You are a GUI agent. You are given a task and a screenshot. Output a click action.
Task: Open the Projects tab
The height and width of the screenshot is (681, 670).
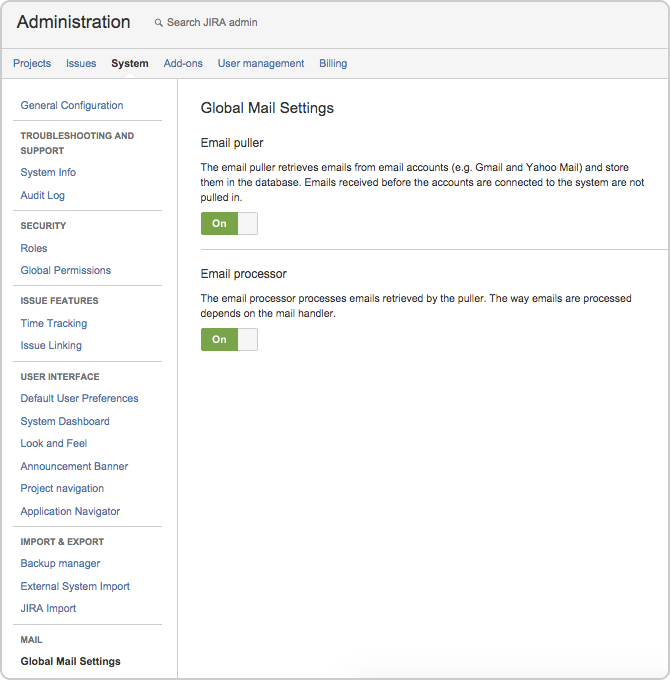(32, 63)
